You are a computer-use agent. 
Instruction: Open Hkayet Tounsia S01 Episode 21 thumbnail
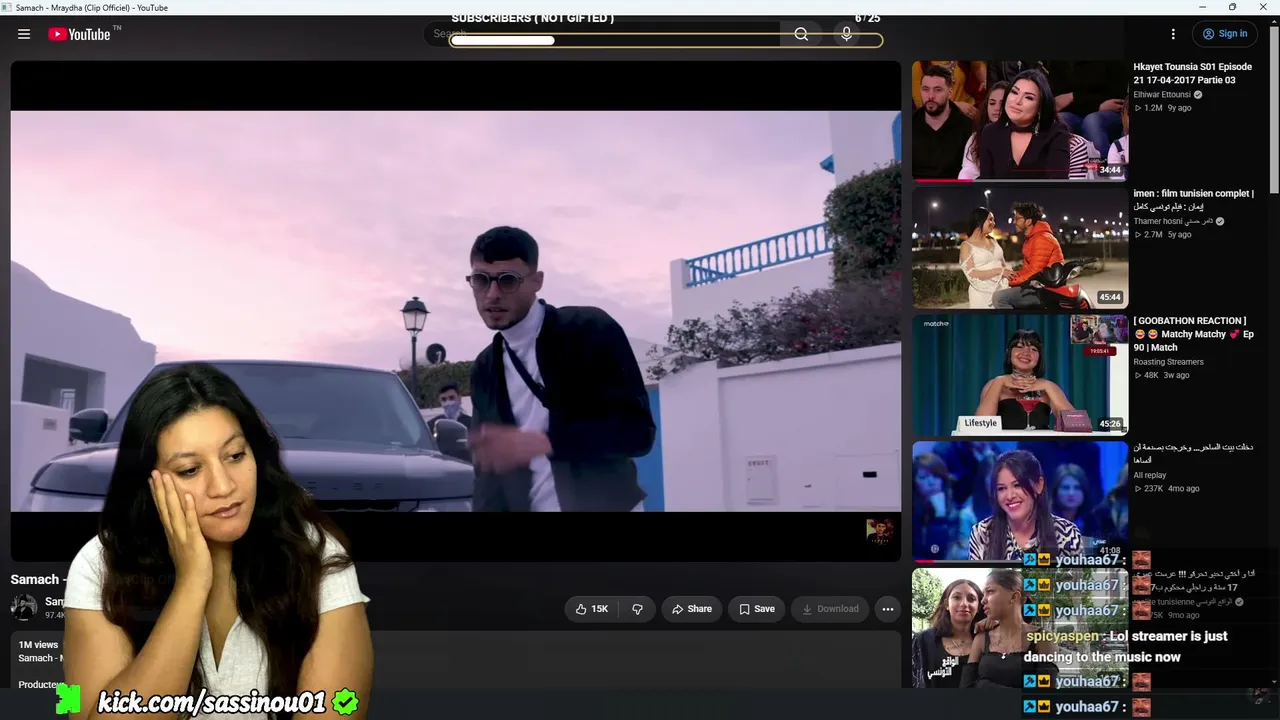1020,121
